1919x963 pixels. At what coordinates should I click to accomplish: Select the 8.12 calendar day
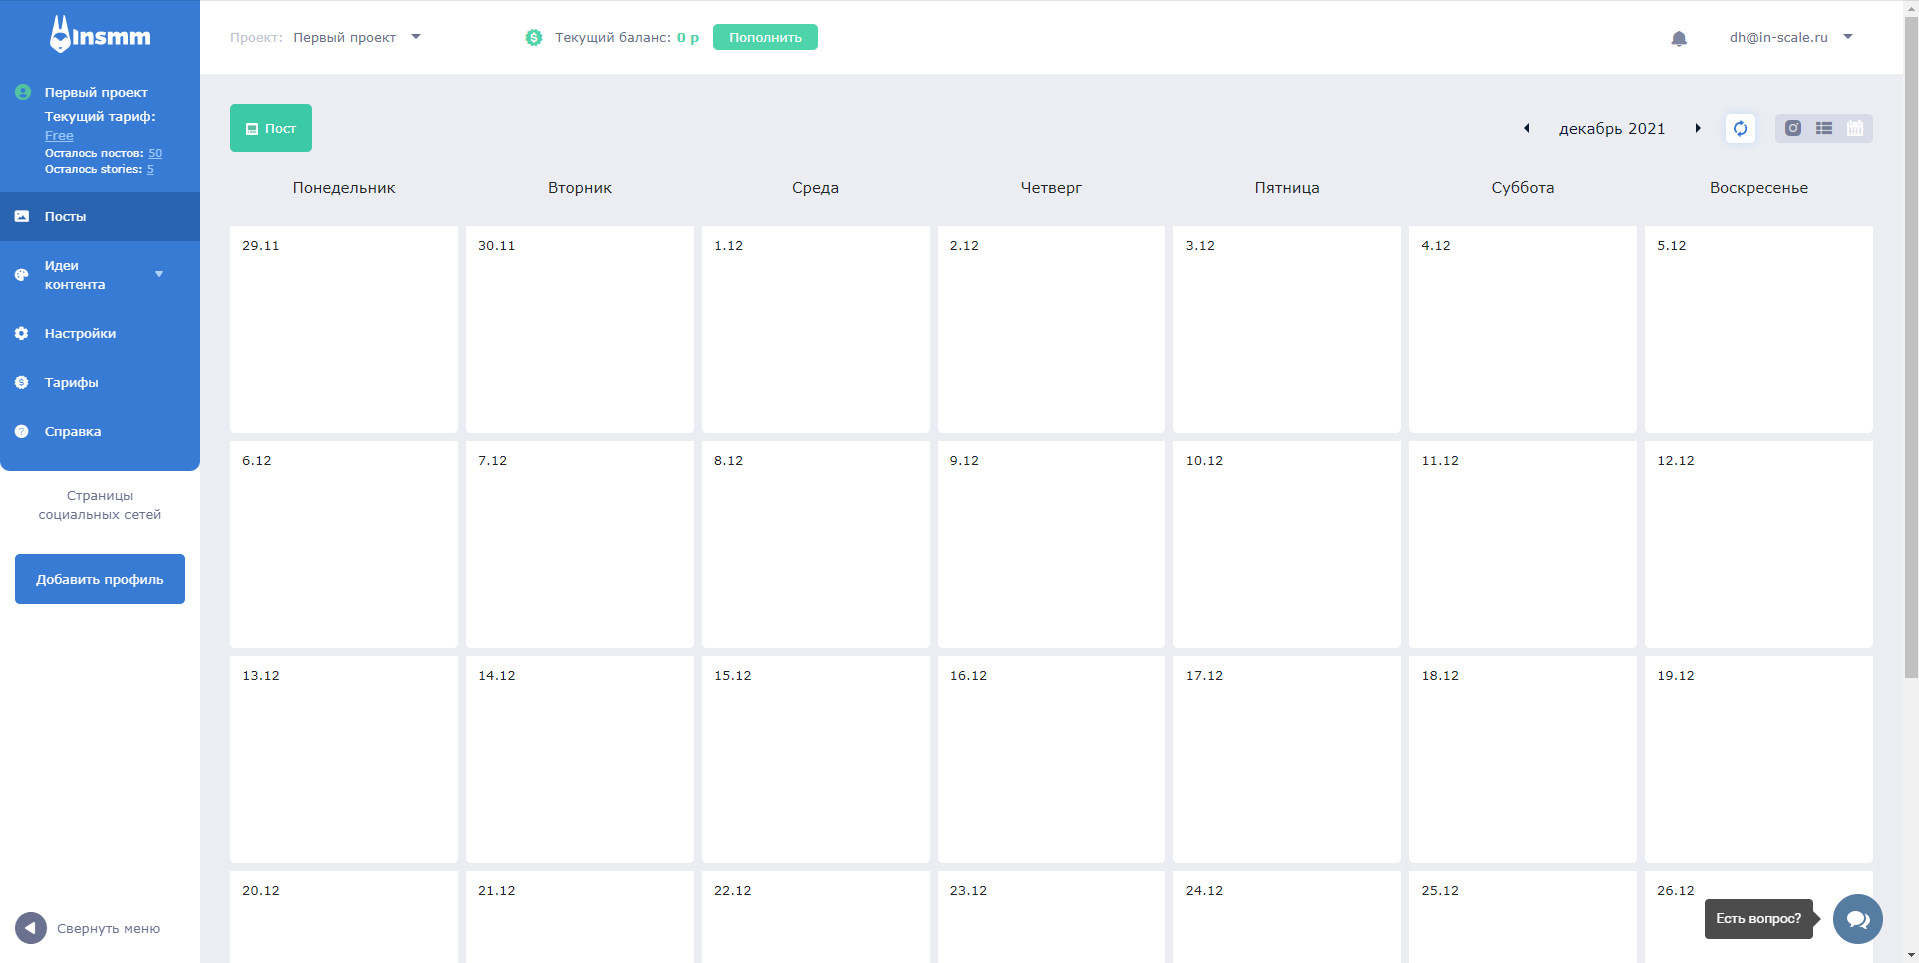pos(816,544)
